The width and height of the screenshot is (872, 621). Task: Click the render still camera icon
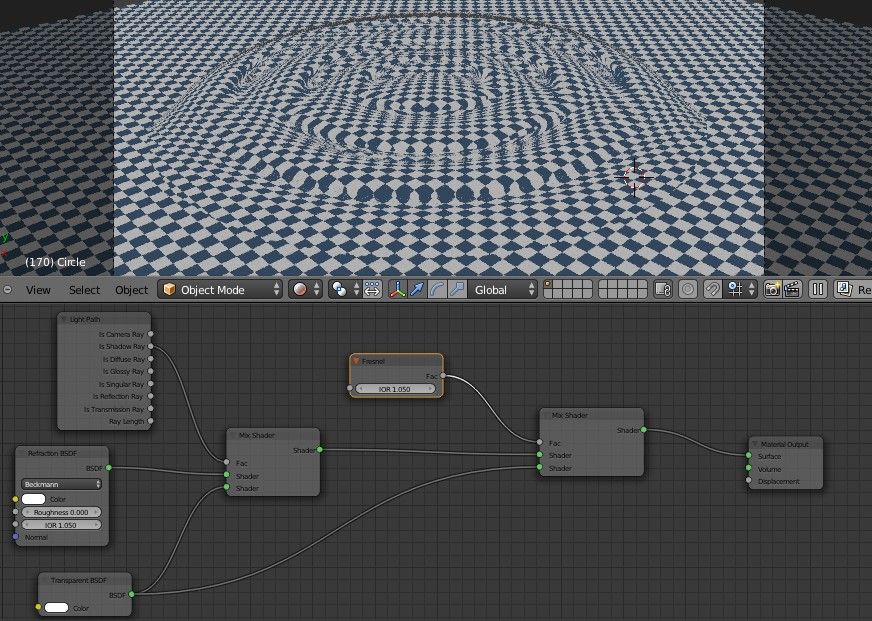coord(772,290)
